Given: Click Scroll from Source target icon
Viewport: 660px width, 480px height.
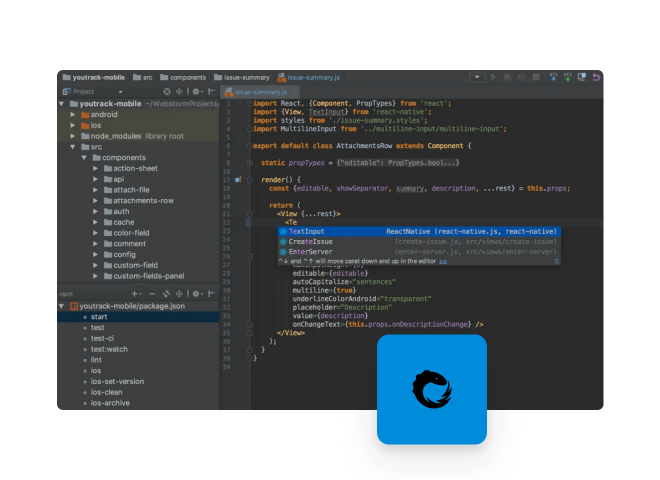Looking at the screenshot, I should (x=167, y=91).
